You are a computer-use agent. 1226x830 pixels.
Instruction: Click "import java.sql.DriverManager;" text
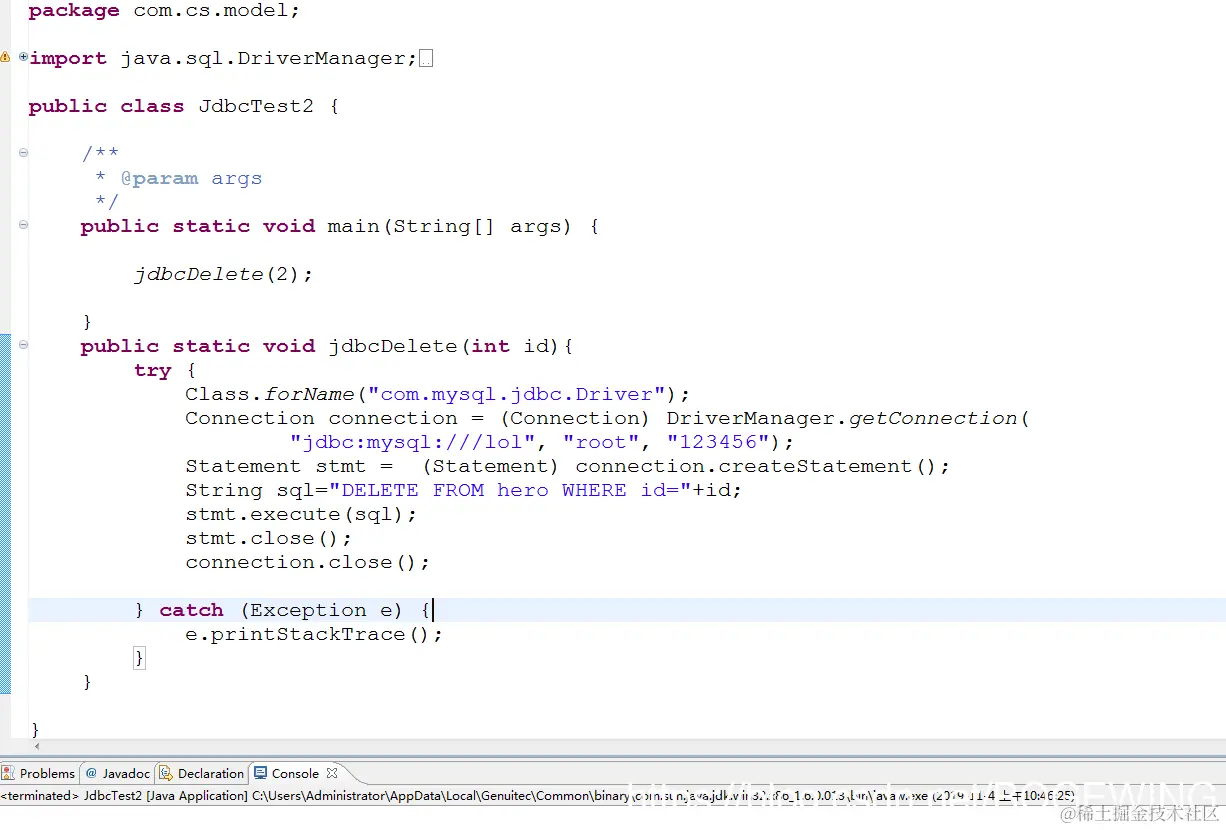point(223,58)
